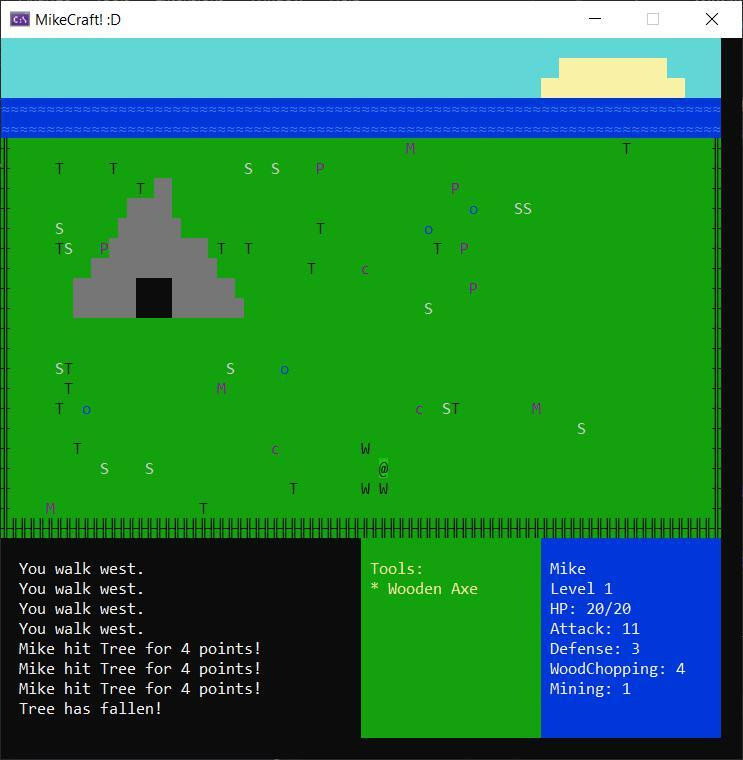Click the M glyph just below the water
743x760 pixels.
(x=410, y=149)
